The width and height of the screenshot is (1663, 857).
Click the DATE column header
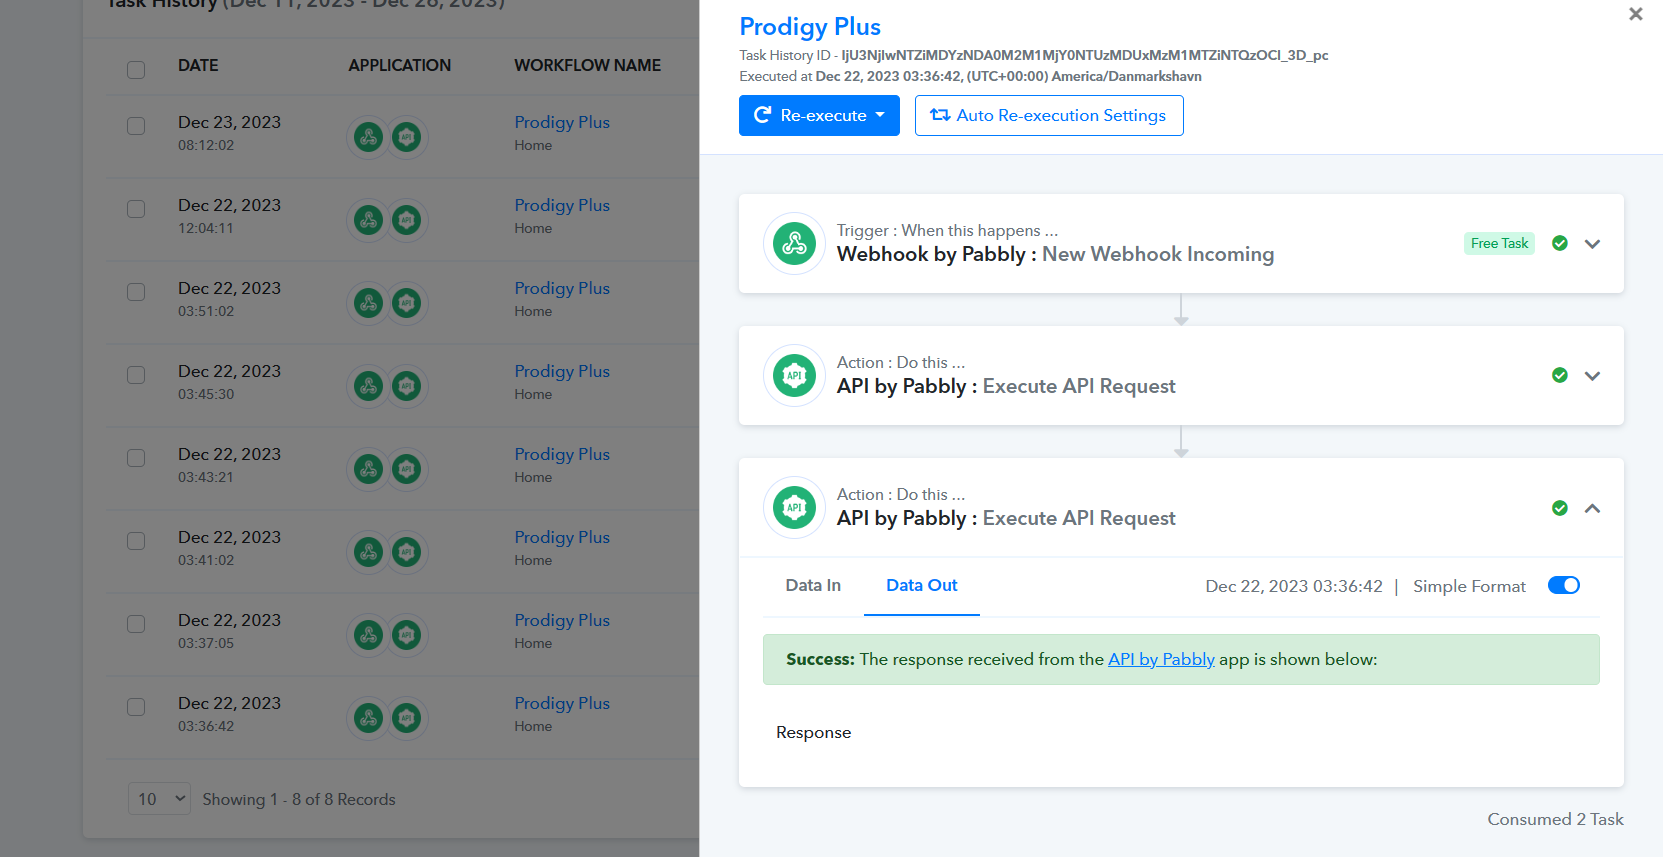(198, 65)
